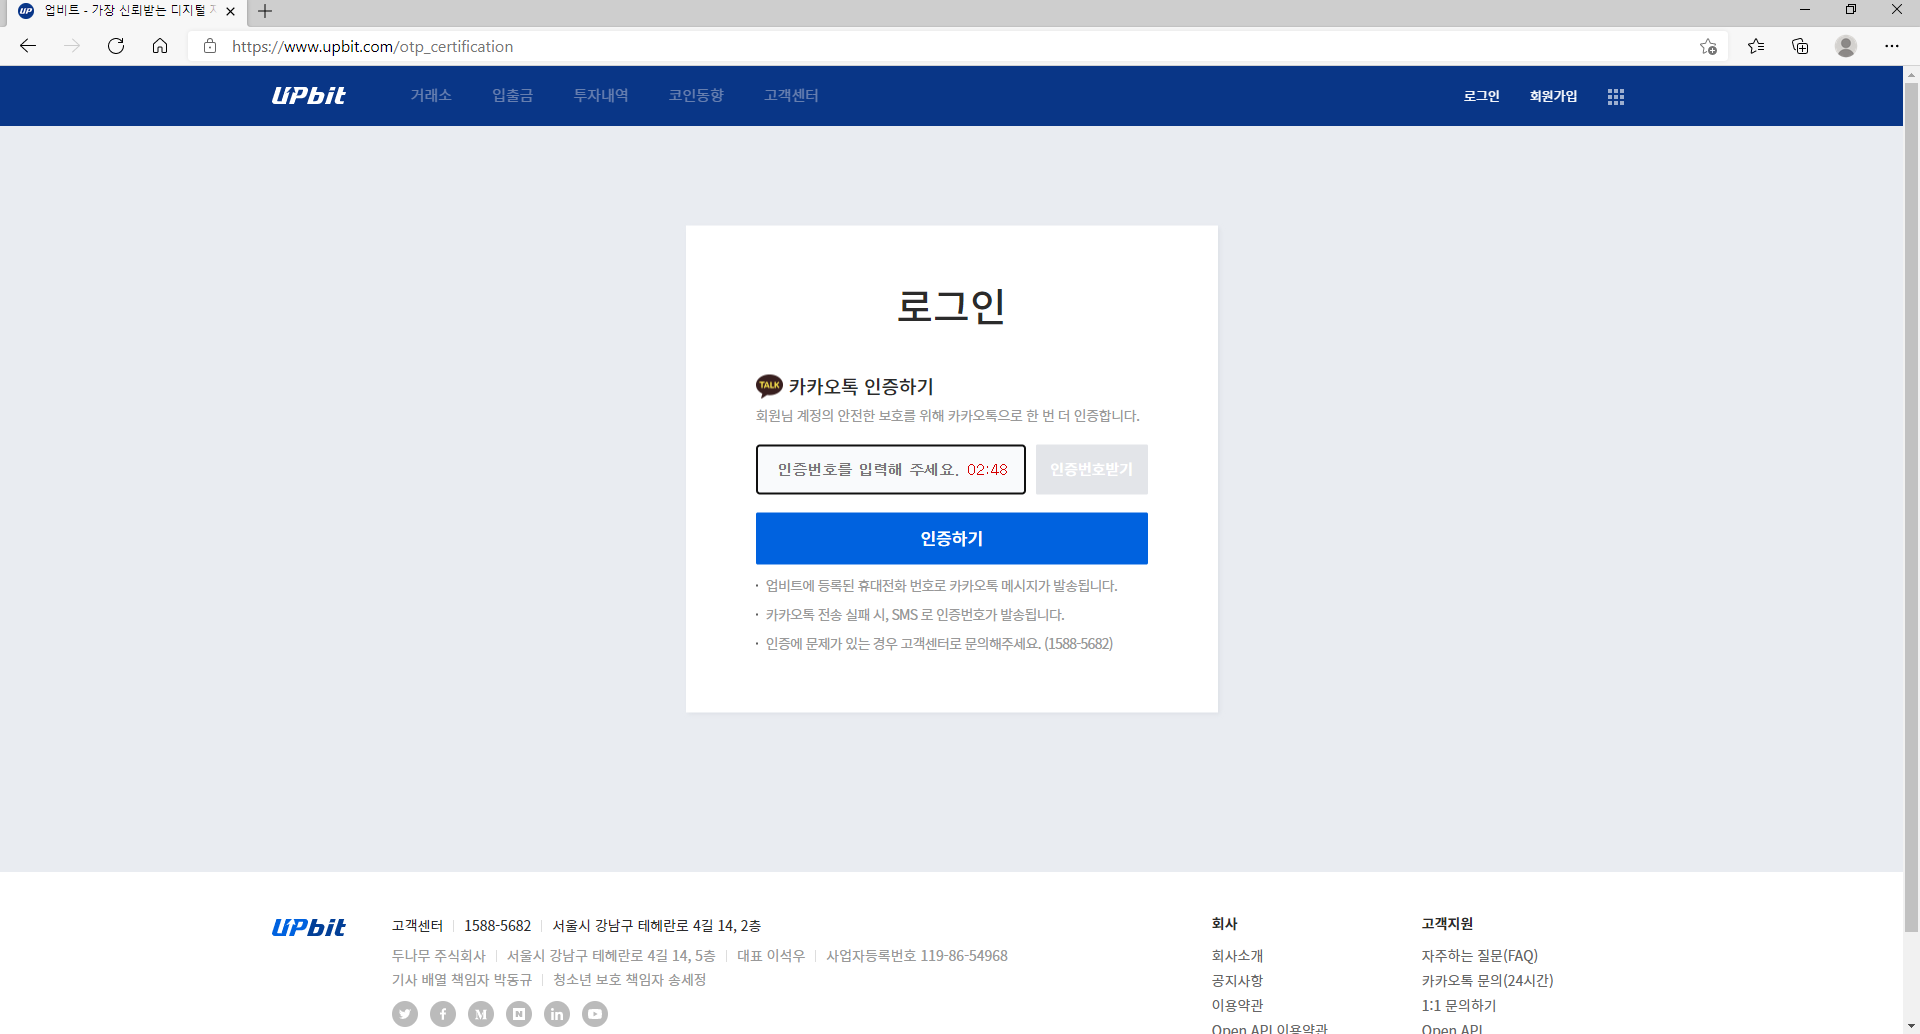Click the footer Upbit logo

coord(308,928)
